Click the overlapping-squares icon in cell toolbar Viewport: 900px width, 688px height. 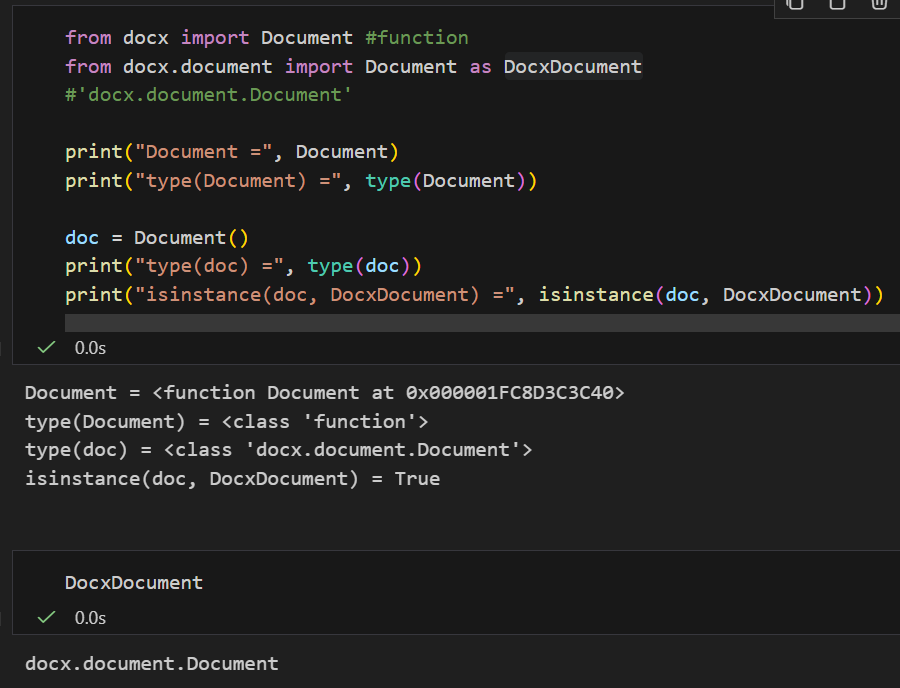(x=796, y=4)
